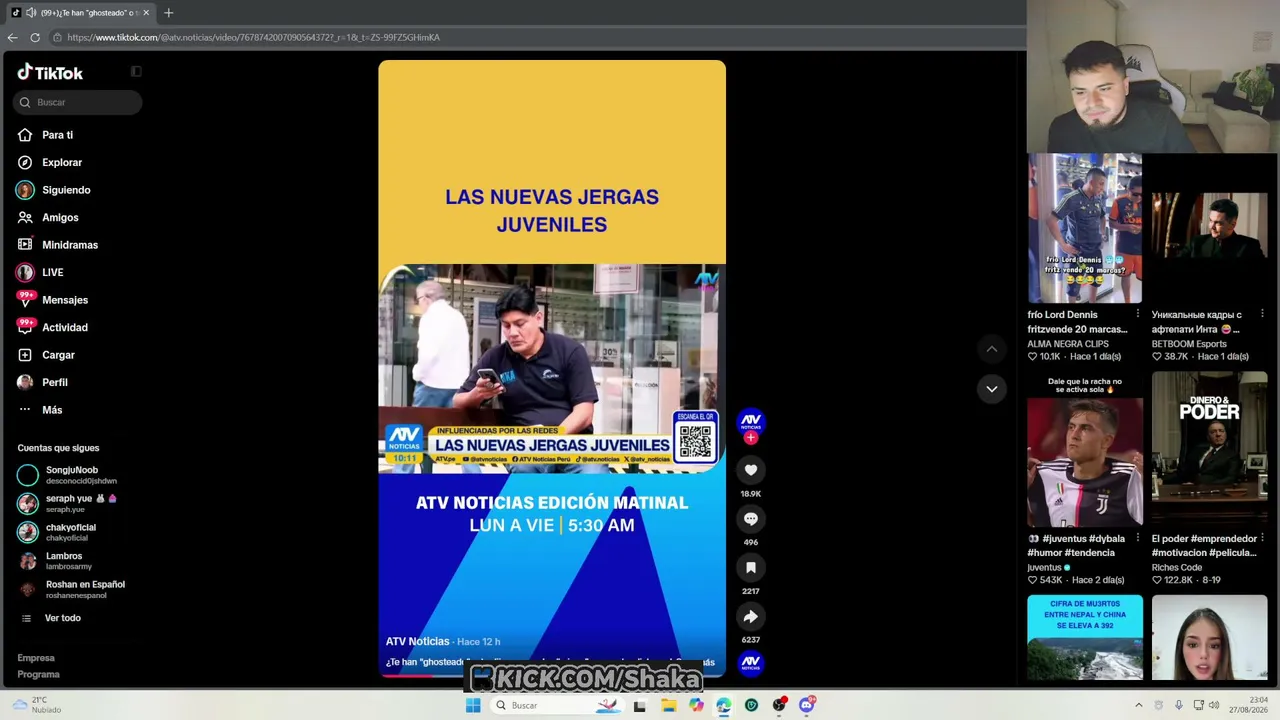Image resolution: width=1280 pixels, height=720 pixels.
Task: Open the Explorar page
Action: click(x=50, y=162)
